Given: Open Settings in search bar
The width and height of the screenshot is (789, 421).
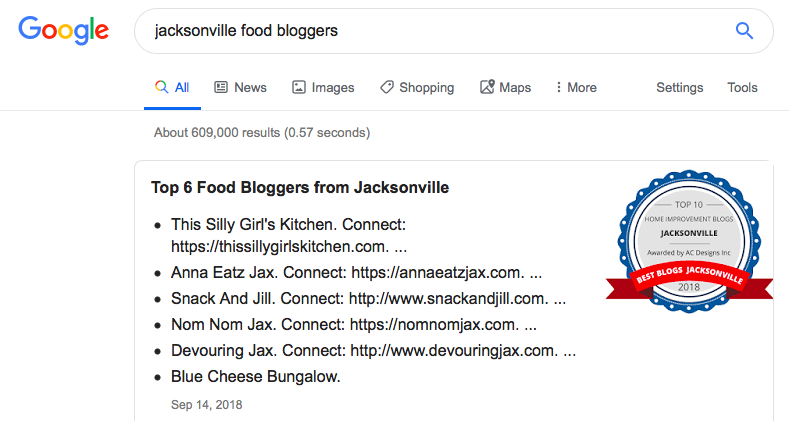Looking at the screenshot, I should 679,88.
